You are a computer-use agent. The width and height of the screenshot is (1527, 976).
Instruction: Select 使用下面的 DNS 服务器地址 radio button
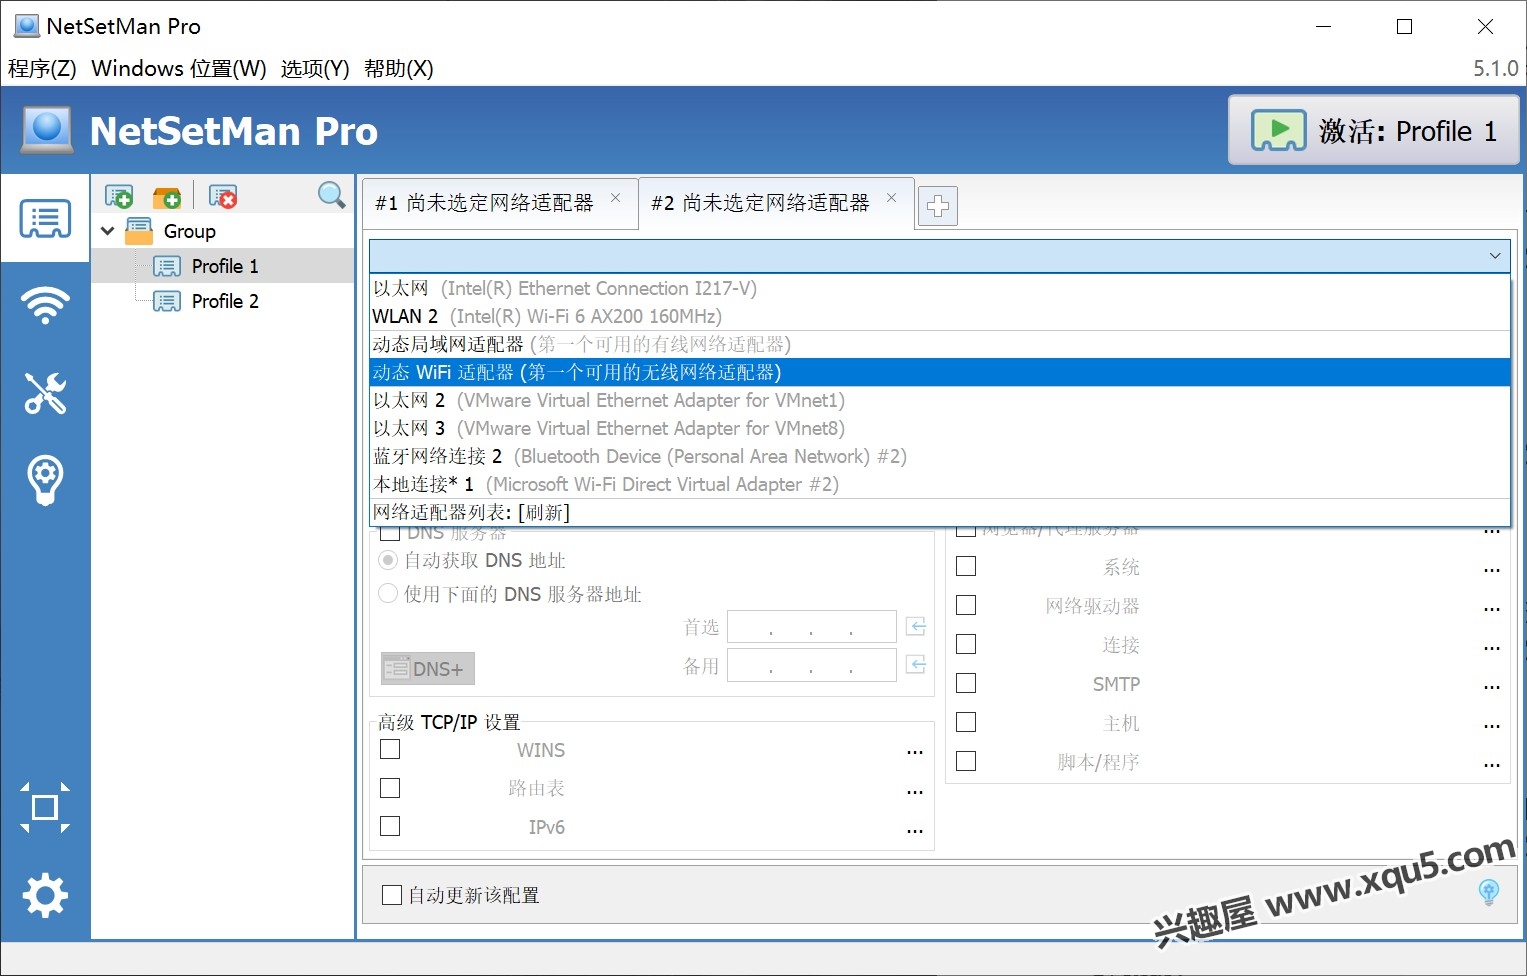[389, 594]
